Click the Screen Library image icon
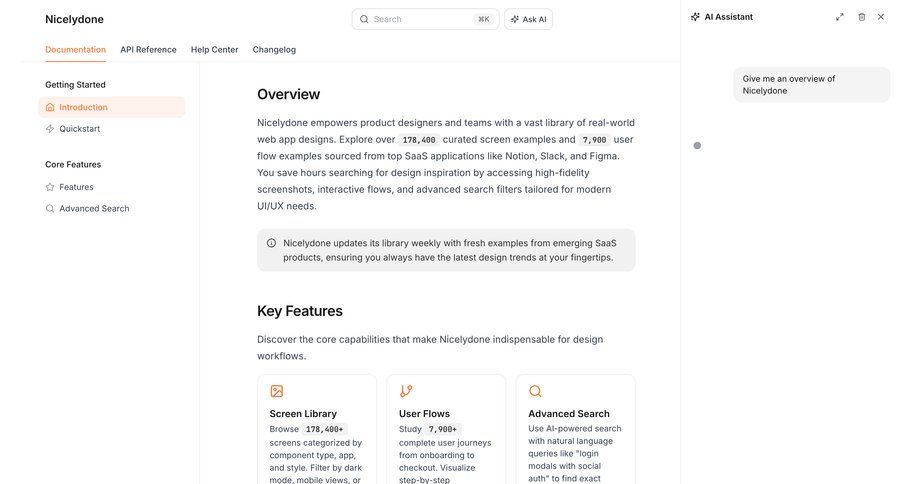 tap(277, 391)
